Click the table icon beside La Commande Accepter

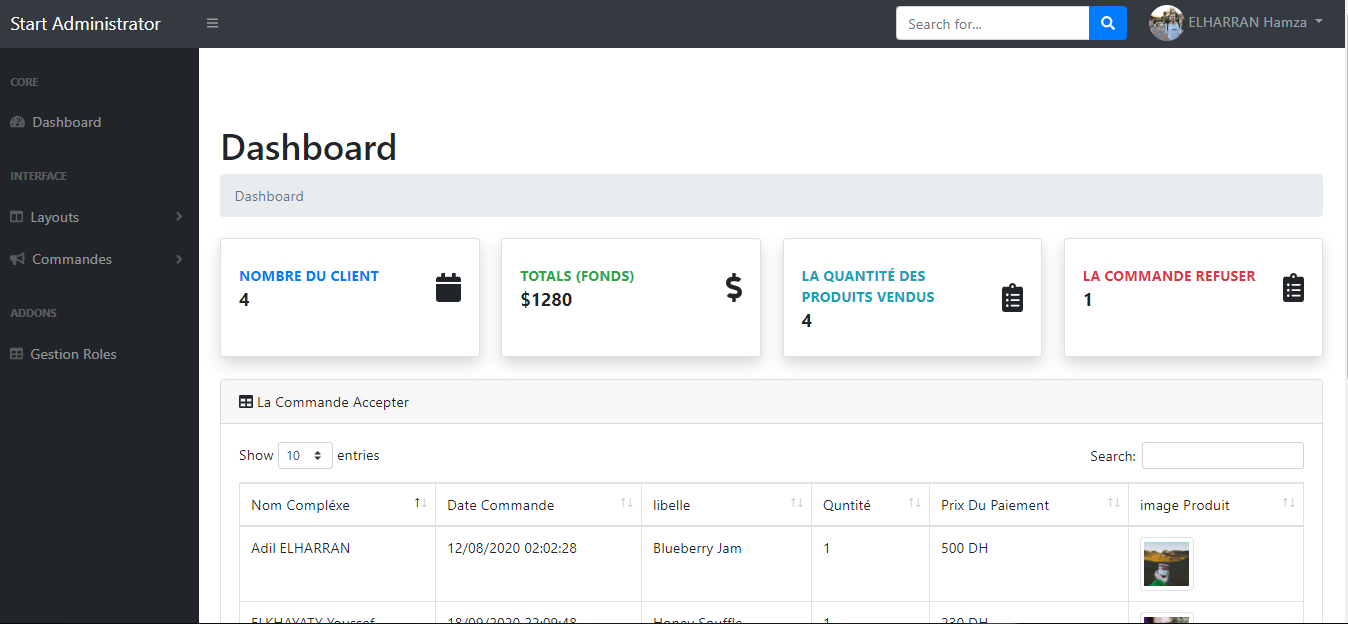point(245,401)
